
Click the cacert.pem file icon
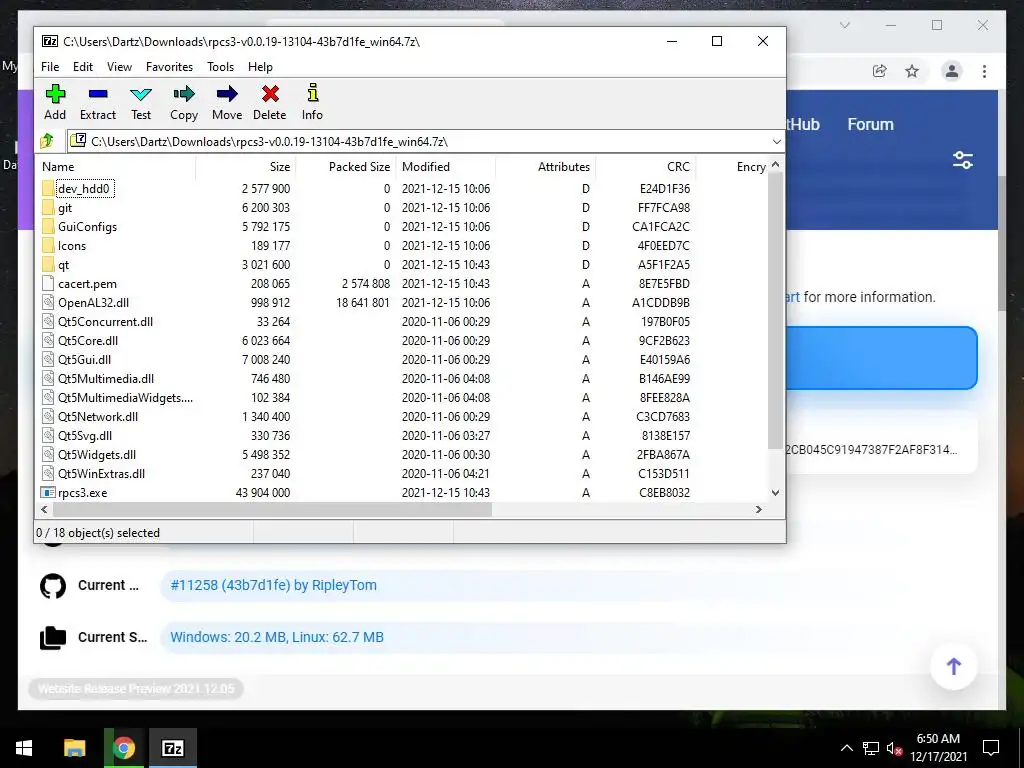click(48, 283)
